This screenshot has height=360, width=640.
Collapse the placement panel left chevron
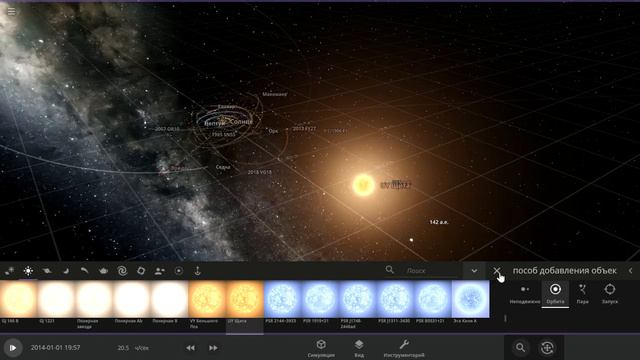[x=631, y=271]
